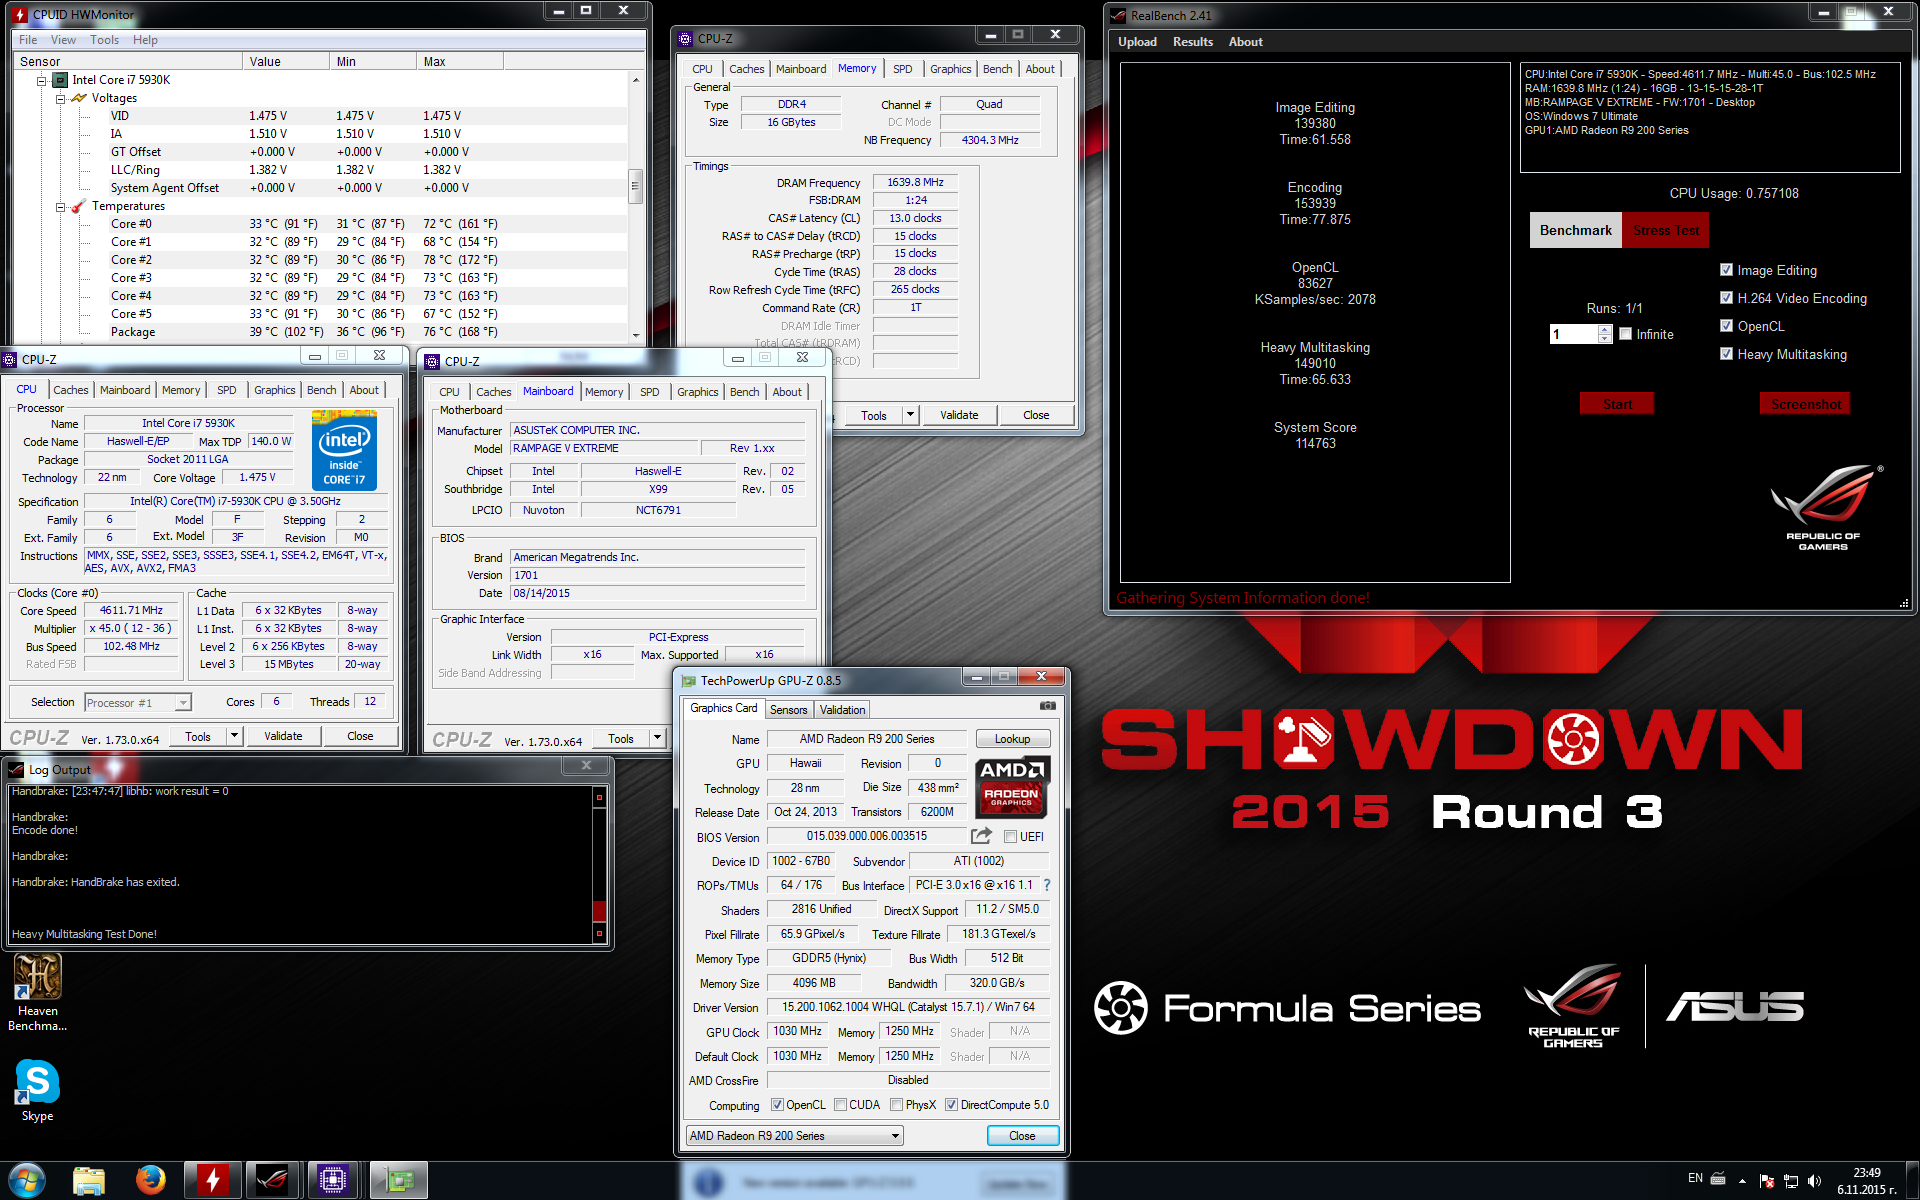Click the Start button in RealBench

(1617, 404)
